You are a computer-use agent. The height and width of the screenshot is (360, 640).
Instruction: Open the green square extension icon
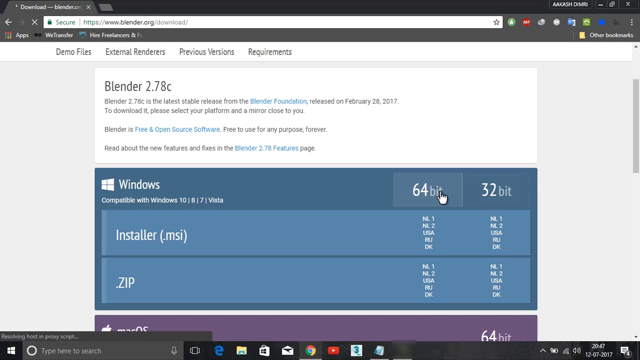click(x=587, y=22)
